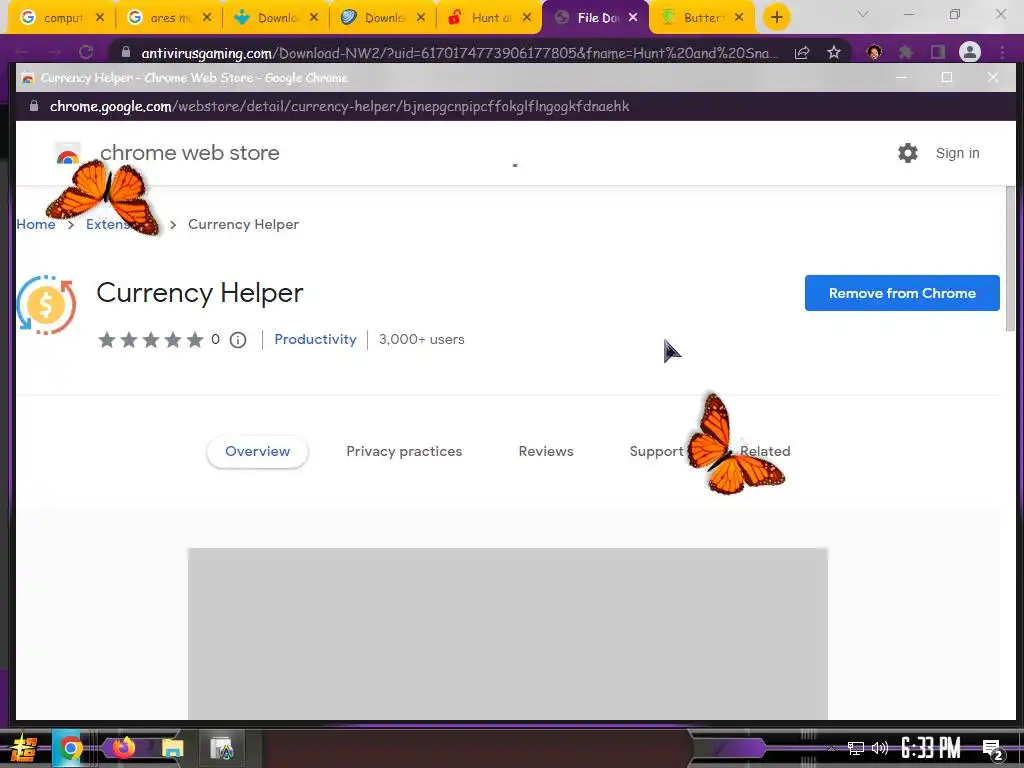
Task: Click the '3,000+ users' text
Action: [x=422, y=340]
